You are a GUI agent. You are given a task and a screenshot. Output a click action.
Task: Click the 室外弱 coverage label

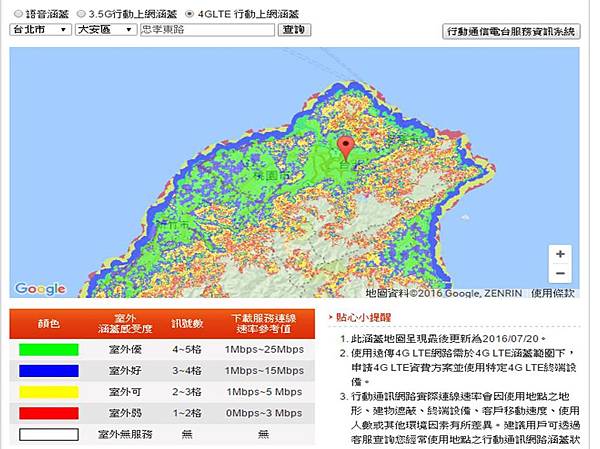(125, 413)
